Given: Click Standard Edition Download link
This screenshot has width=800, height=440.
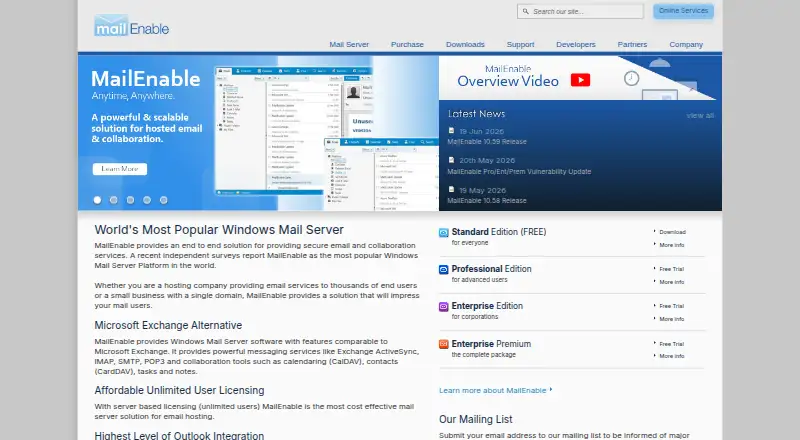Looking at the screenshot, I should coord(672,232).
